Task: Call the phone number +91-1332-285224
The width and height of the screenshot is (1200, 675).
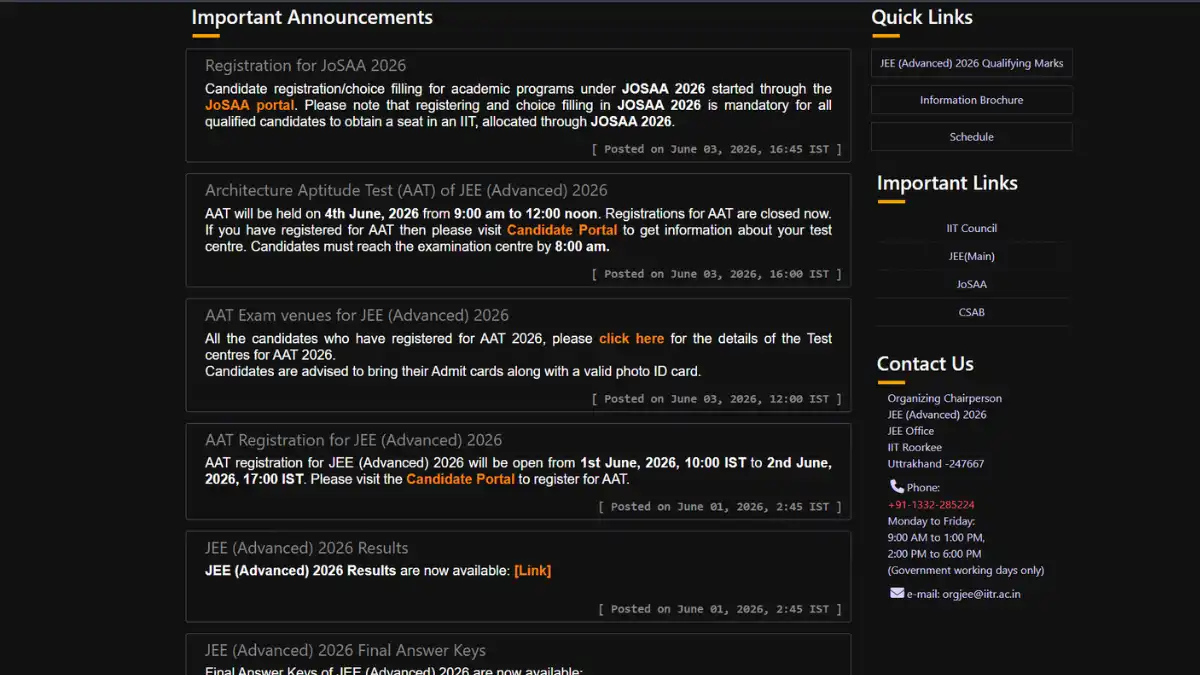Action: (x=931, y=505)
